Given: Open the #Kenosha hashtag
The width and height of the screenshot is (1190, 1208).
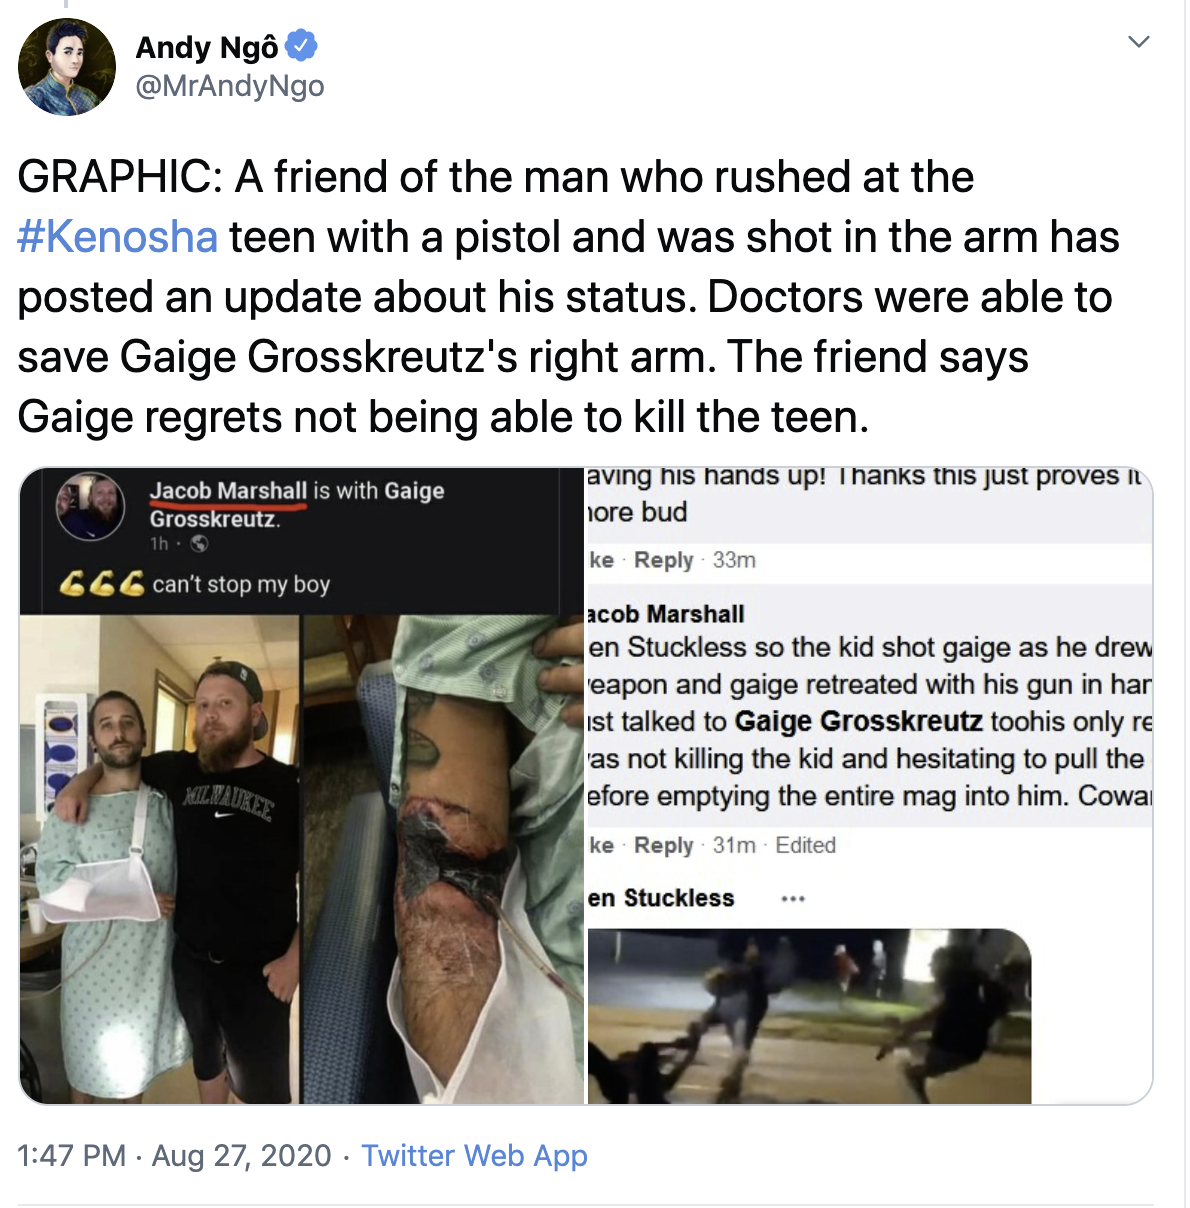Looking at the screenshot, I should tap(117, 237).
